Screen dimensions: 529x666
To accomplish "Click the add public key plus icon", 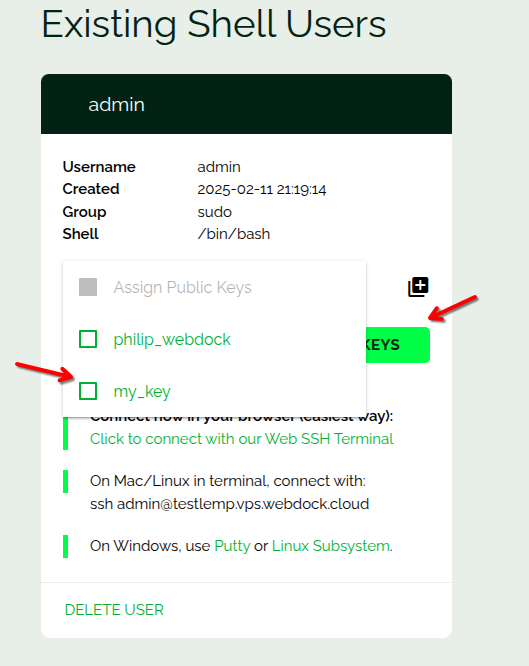I will pos(419,287).
